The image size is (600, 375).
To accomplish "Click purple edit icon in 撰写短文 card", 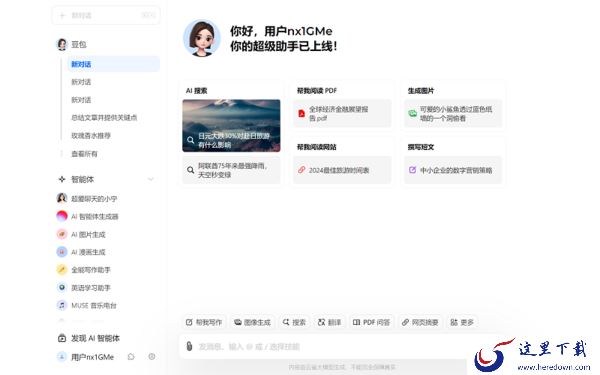I will pyautogui.click(x=412, y=170).
